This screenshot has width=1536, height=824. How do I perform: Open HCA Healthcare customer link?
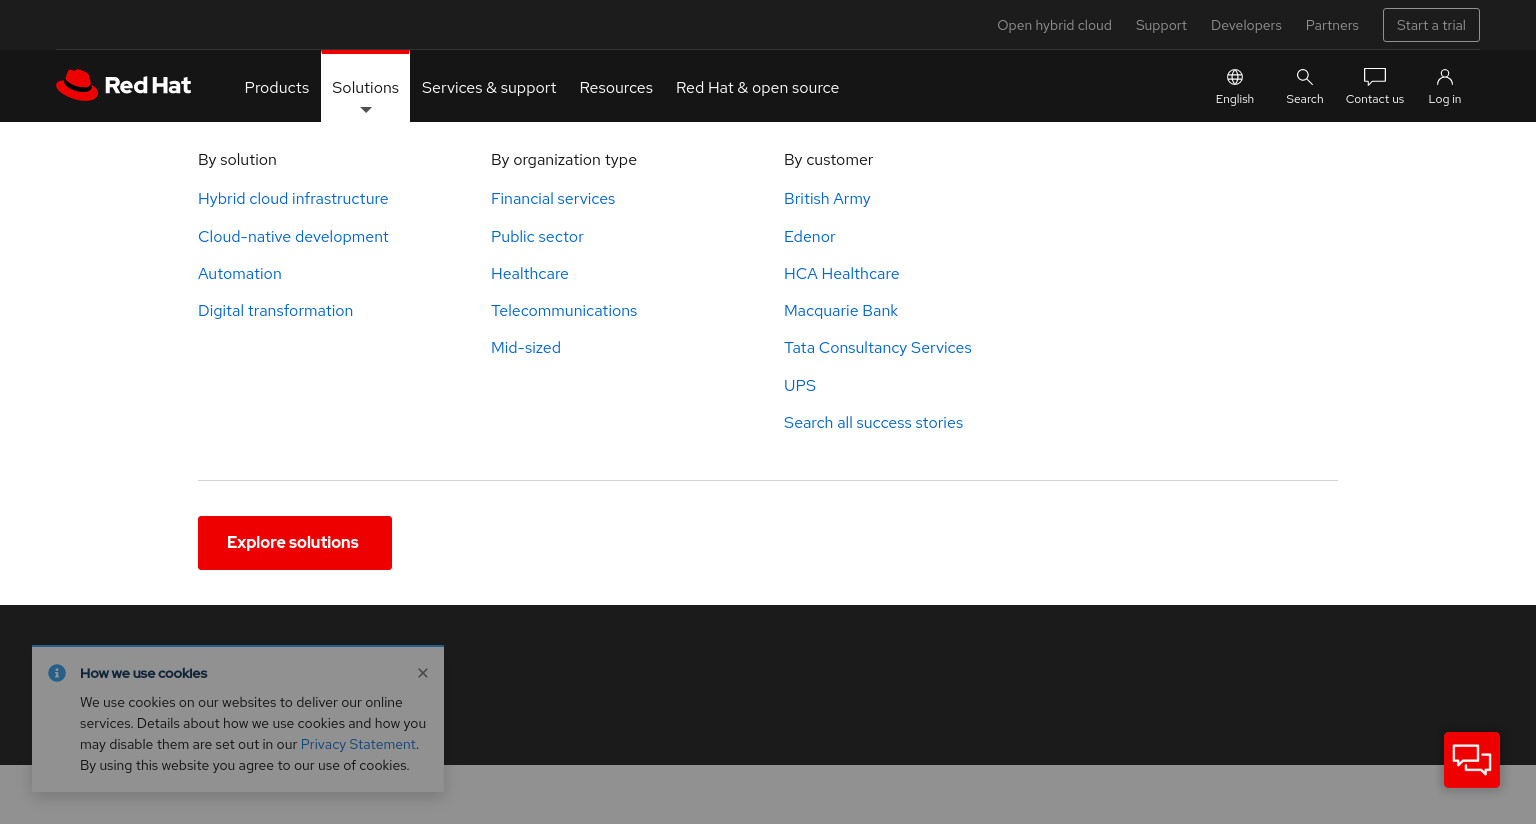(841, 274)
